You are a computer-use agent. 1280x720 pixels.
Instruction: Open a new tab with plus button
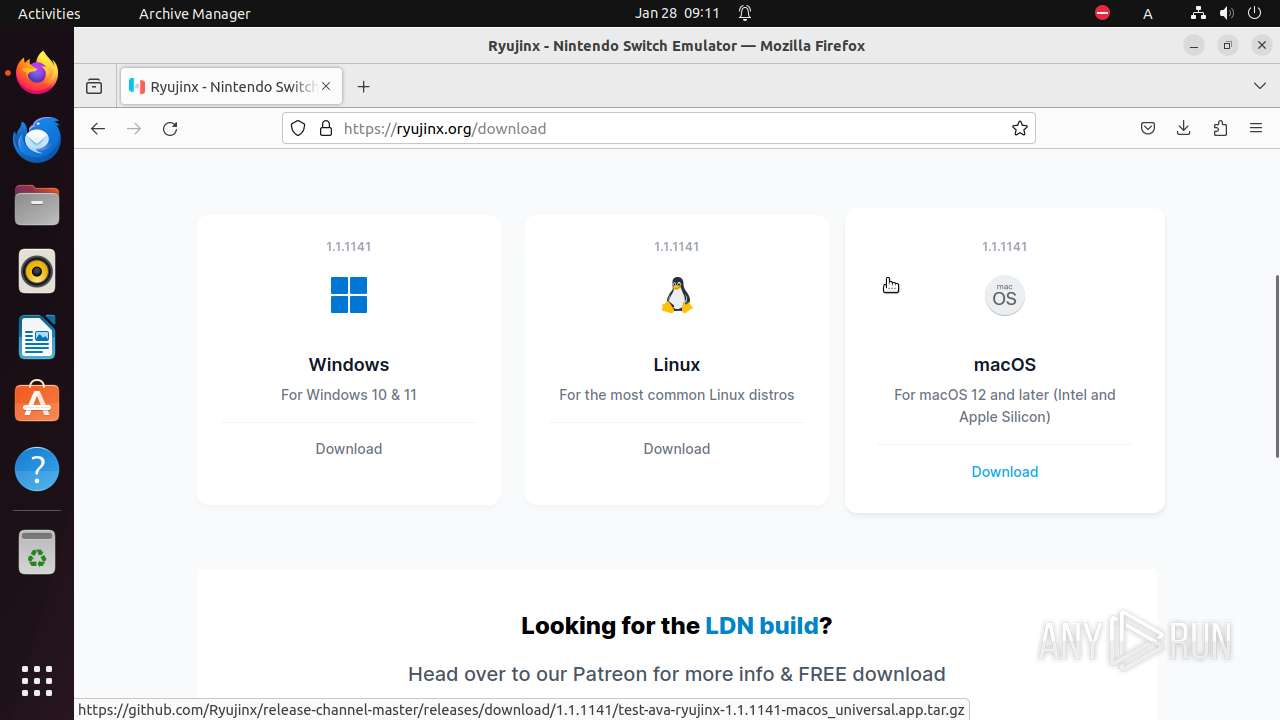[363, 86]
